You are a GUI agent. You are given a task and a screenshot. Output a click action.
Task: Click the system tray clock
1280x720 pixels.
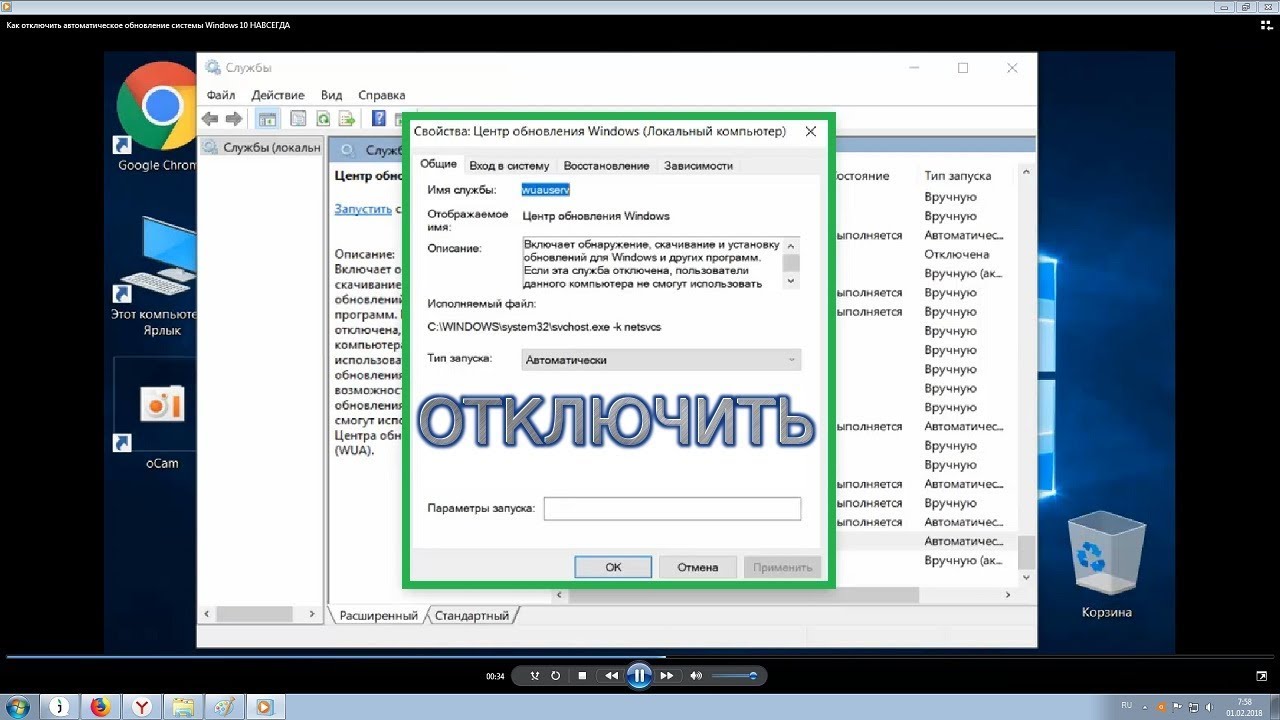pos(1244,707)
